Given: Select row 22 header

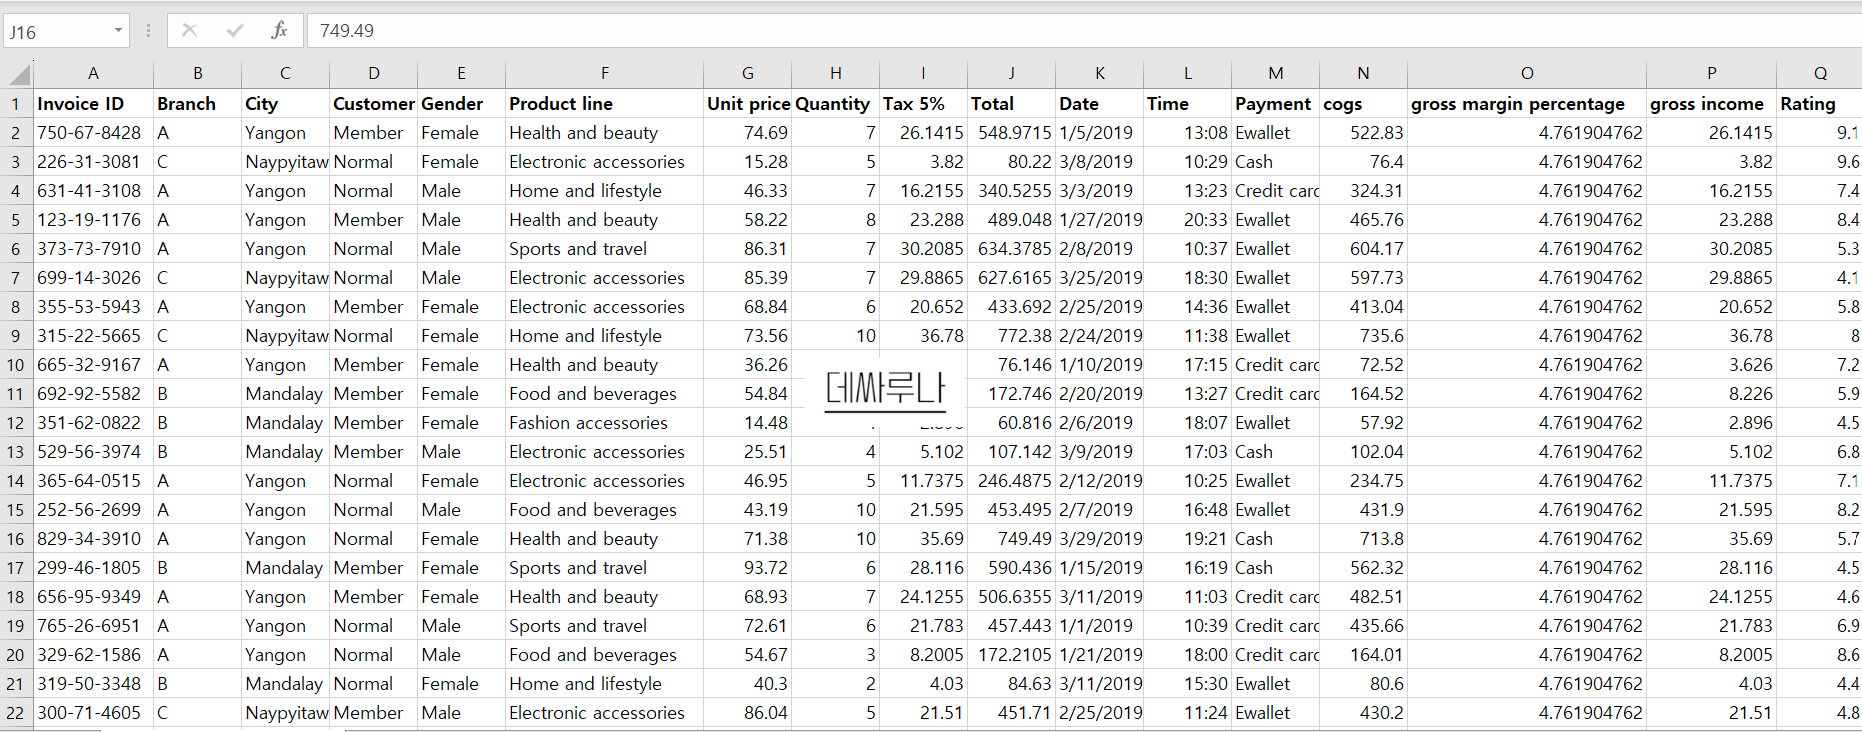Looking at the screenshot, I should click(16, 713).
